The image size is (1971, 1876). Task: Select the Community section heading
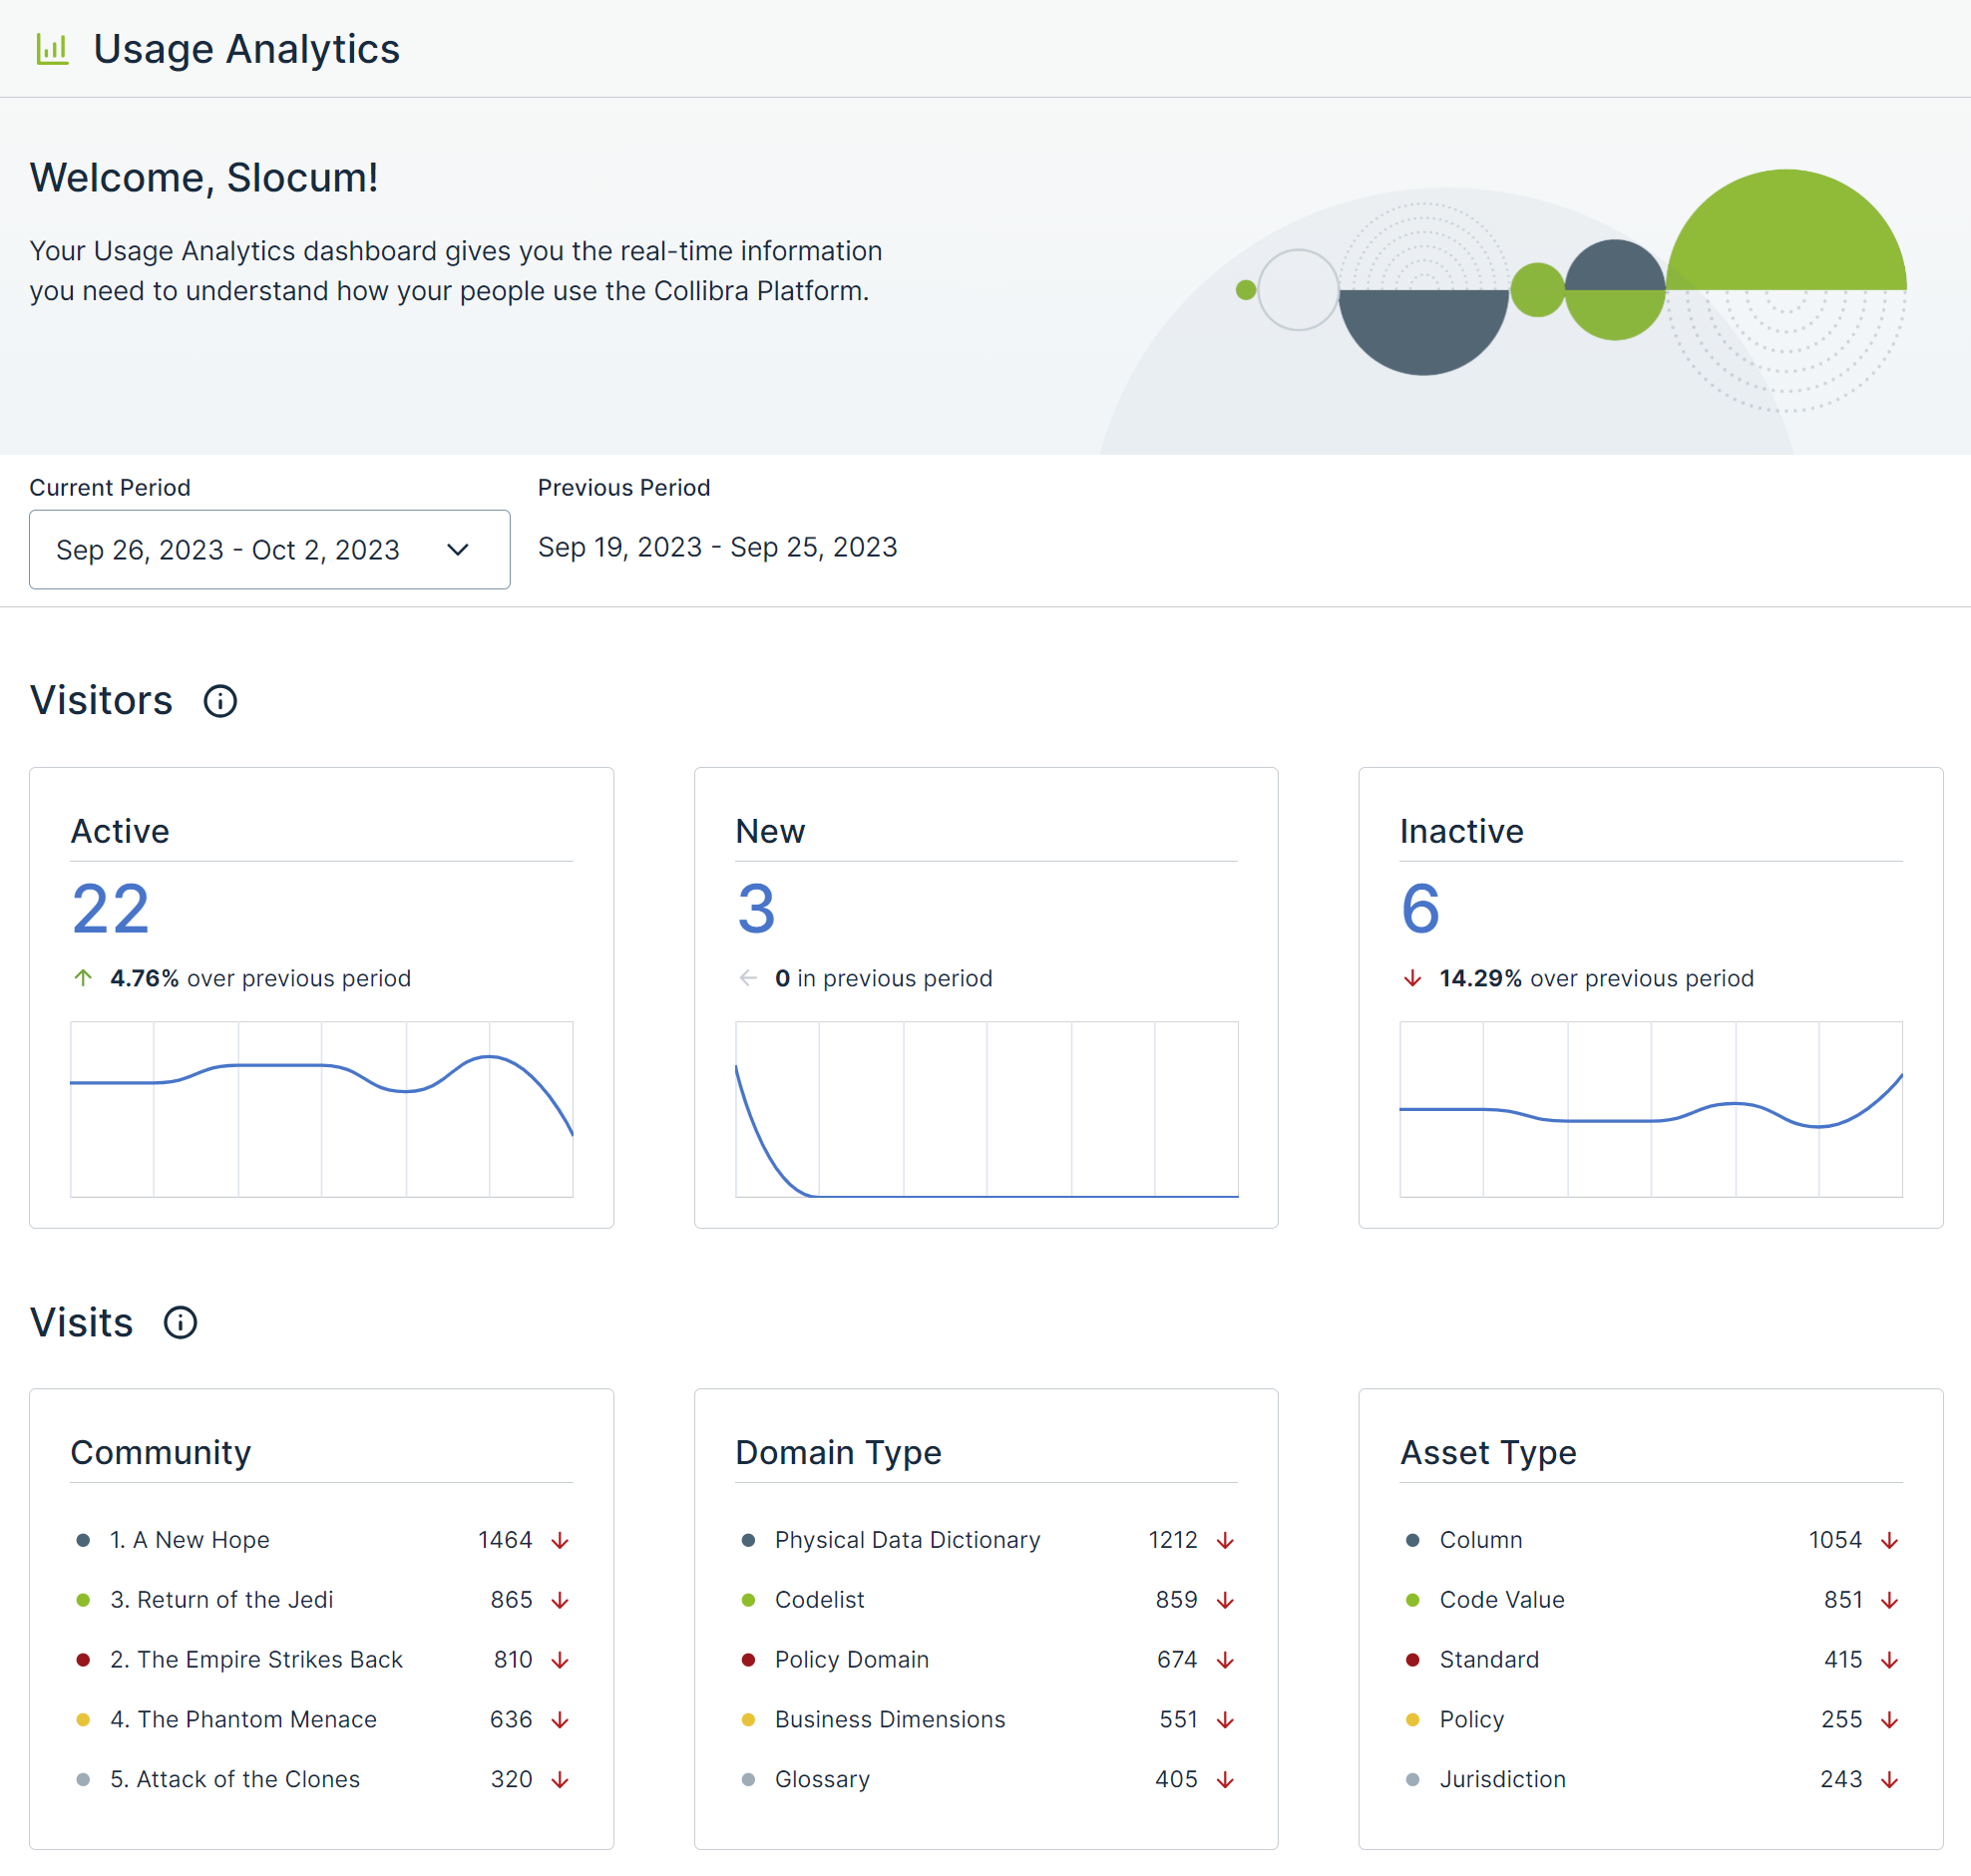click(x=161, y=1453)
